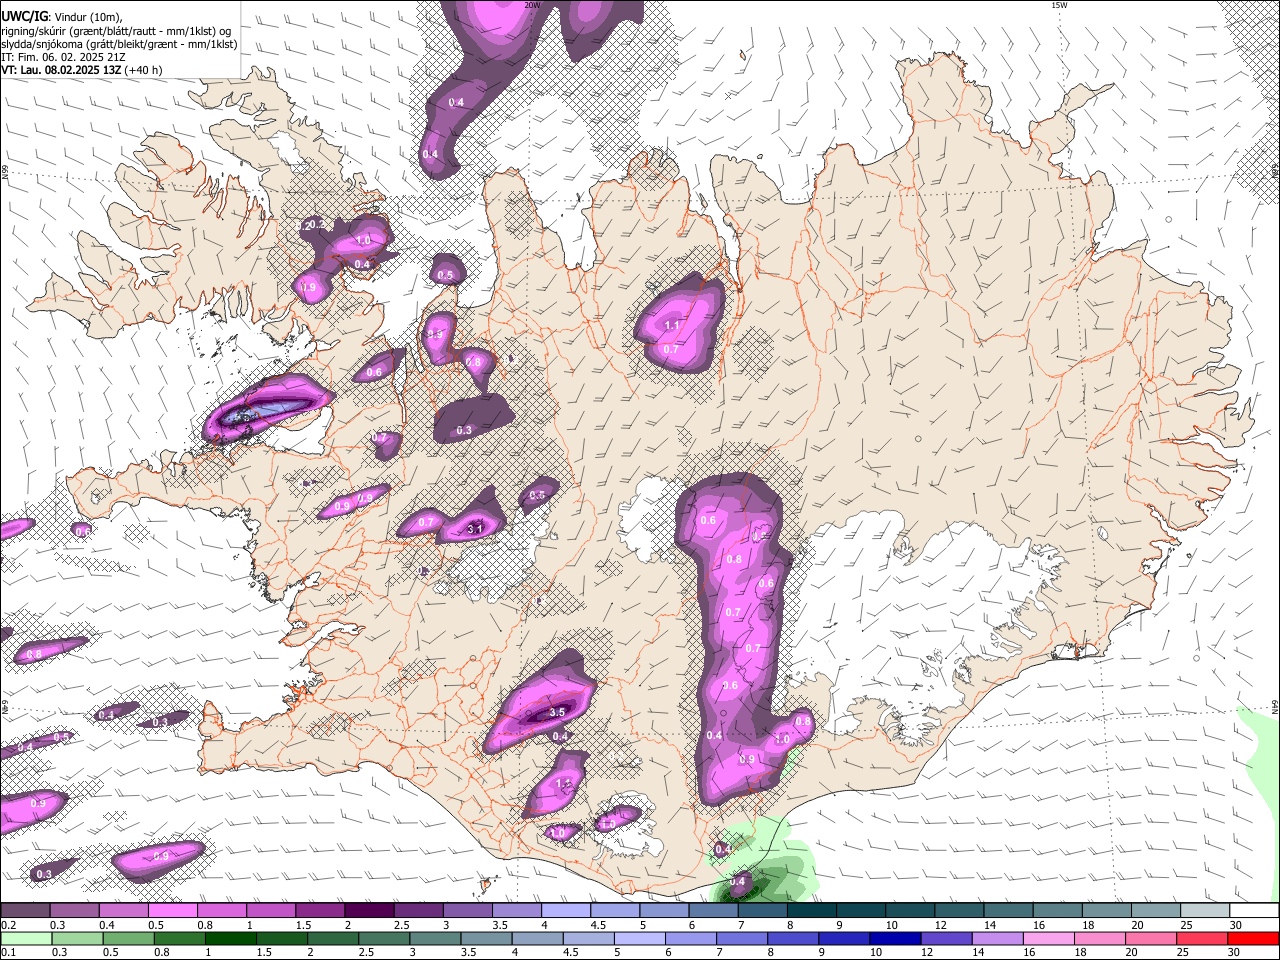Click the 'rigning/skúrir' description line

click(116, 31)
